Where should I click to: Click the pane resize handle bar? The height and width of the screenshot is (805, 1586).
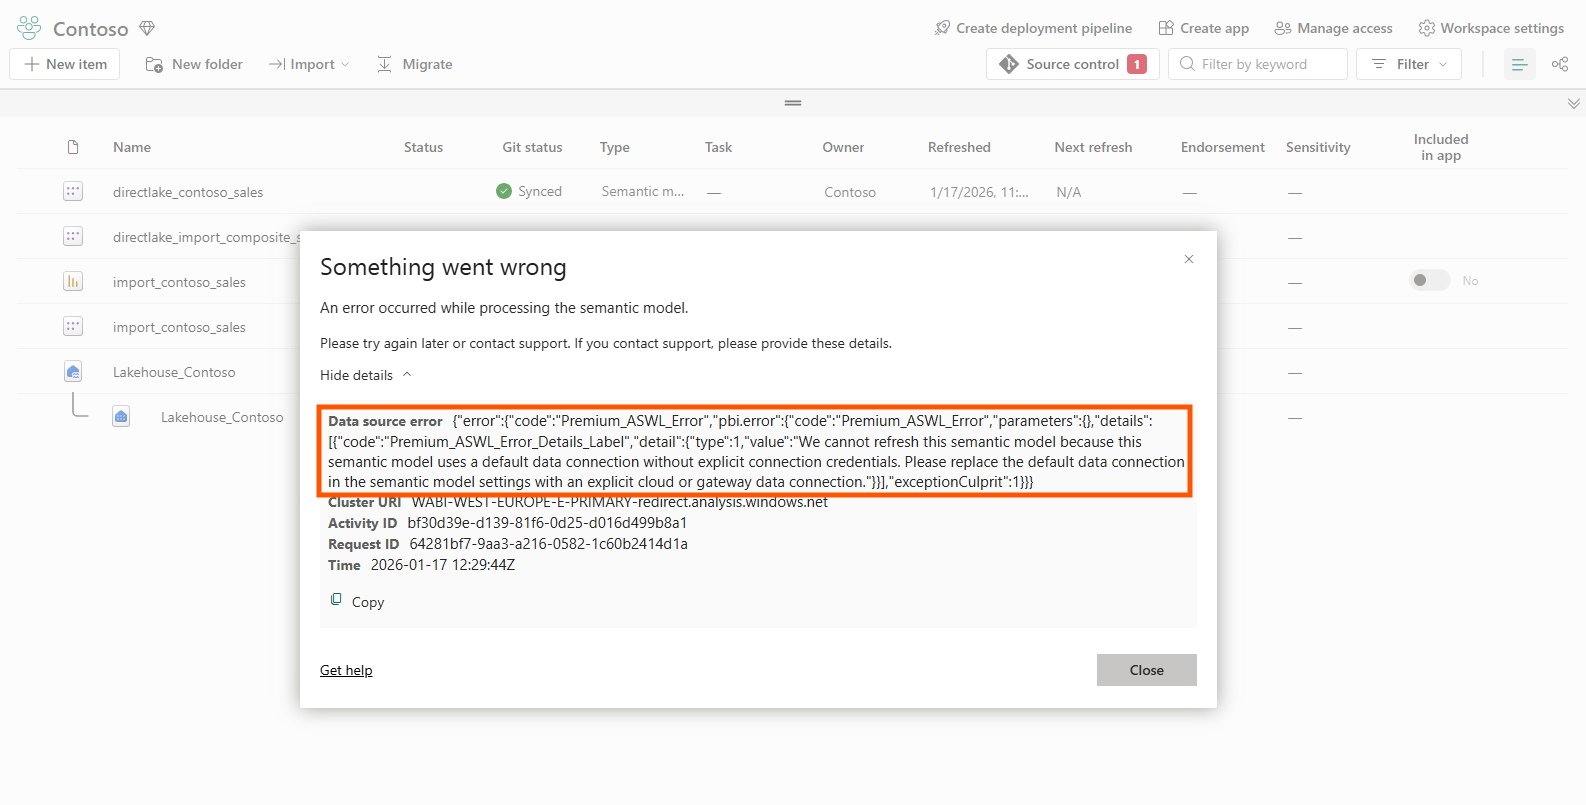793,103
